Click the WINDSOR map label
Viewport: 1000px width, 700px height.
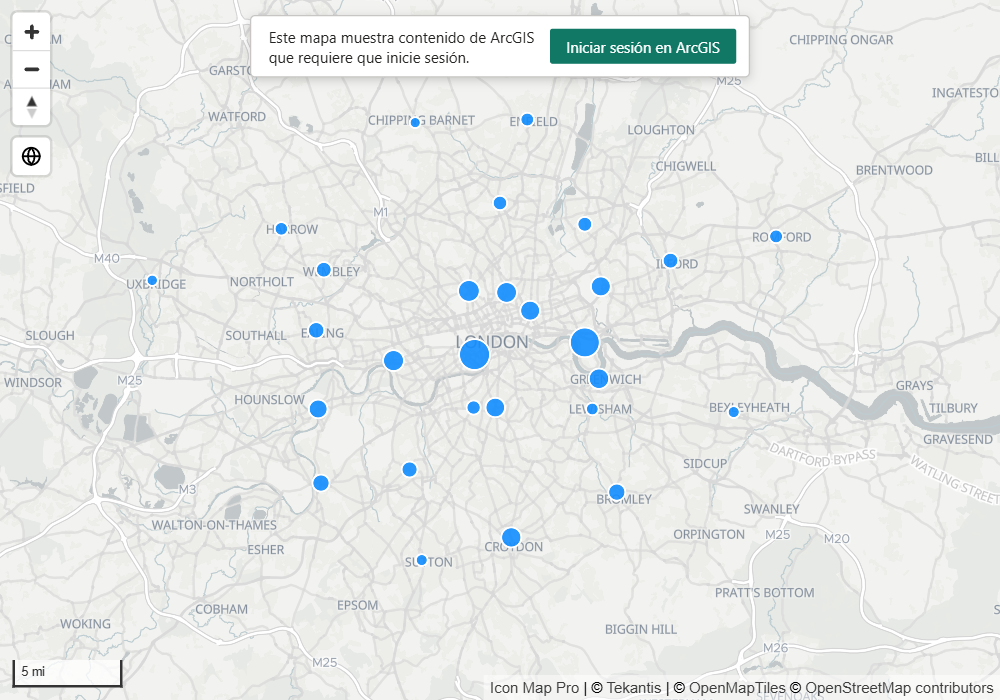tap(33, 383)
